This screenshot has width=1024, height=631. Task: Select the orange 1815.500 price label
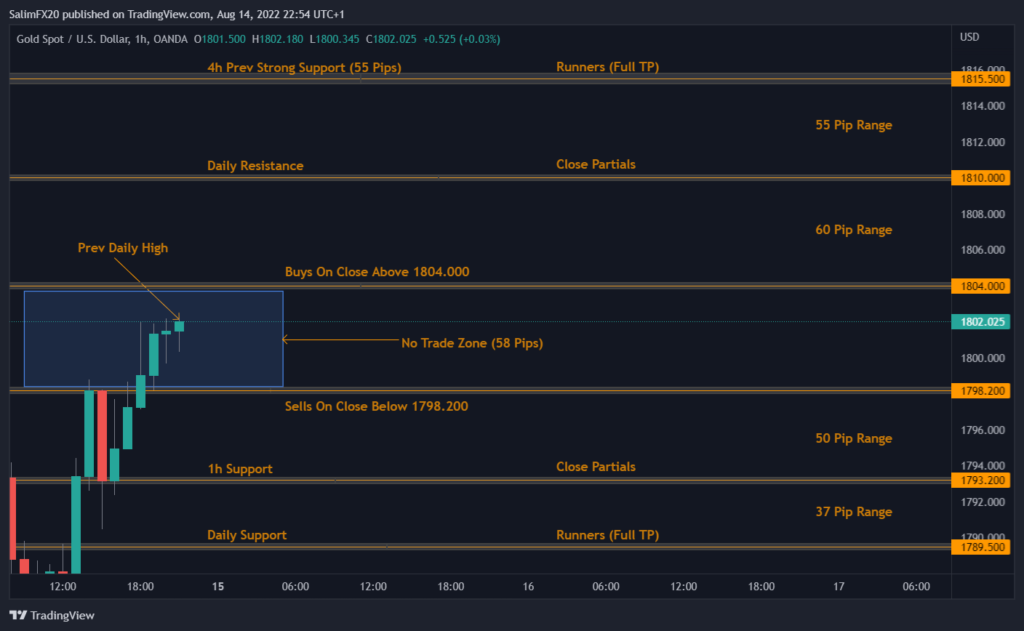983,78
